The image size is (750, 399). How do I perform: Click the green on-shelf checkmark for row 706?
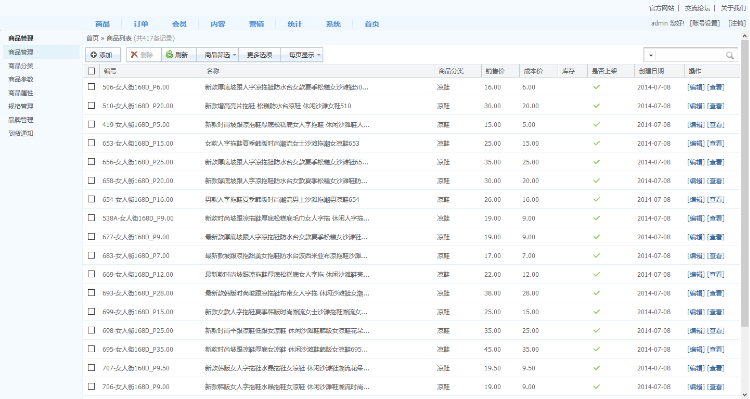point(596,387)
